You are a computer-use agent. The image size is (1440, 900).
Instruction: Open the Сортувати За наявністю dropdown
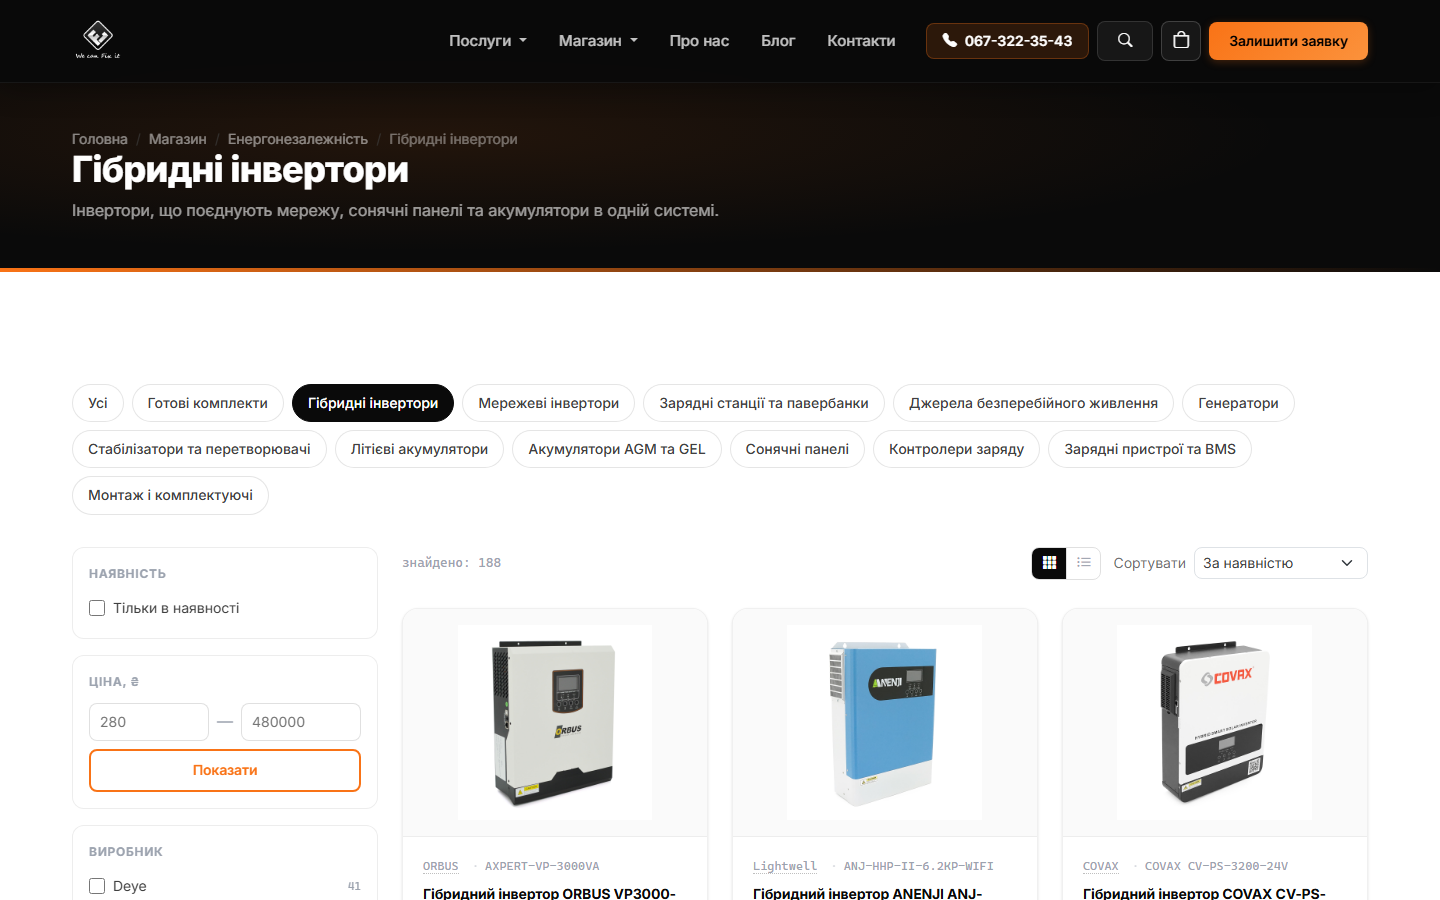coord(1280,563)
